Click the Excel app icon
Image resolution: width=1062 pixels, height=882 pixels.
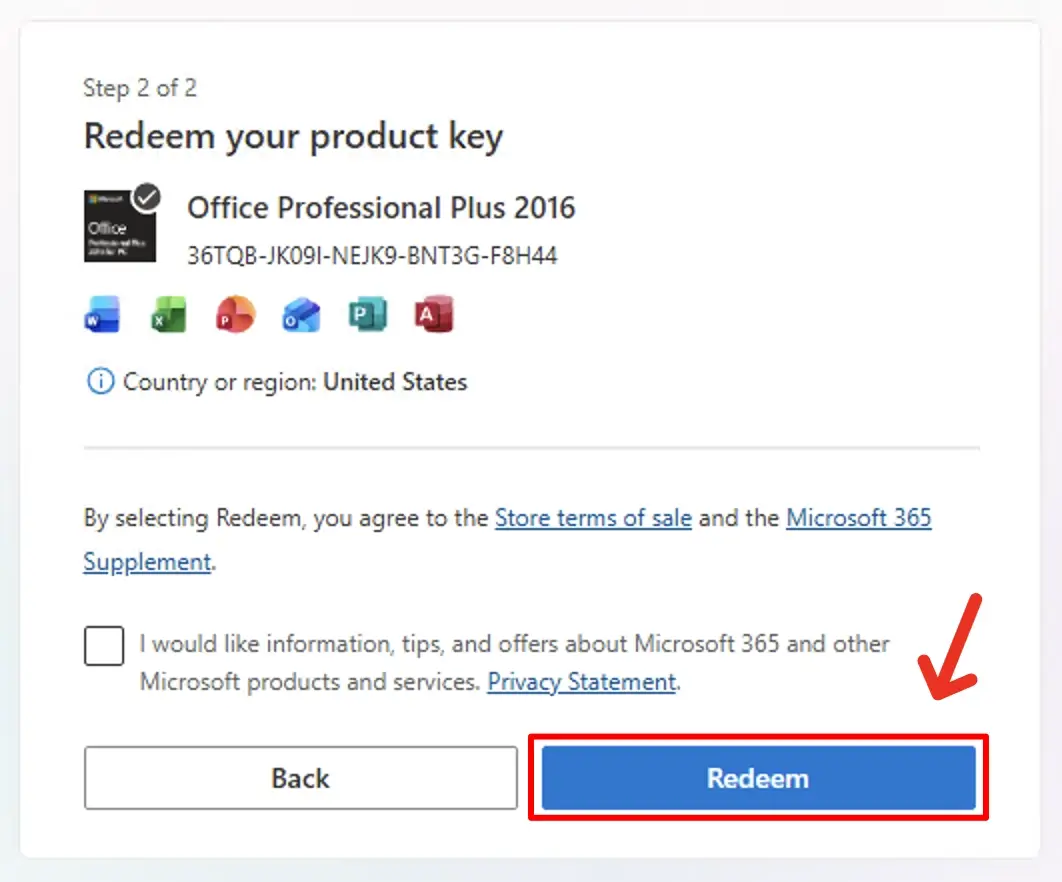click(x=168, y=316)
